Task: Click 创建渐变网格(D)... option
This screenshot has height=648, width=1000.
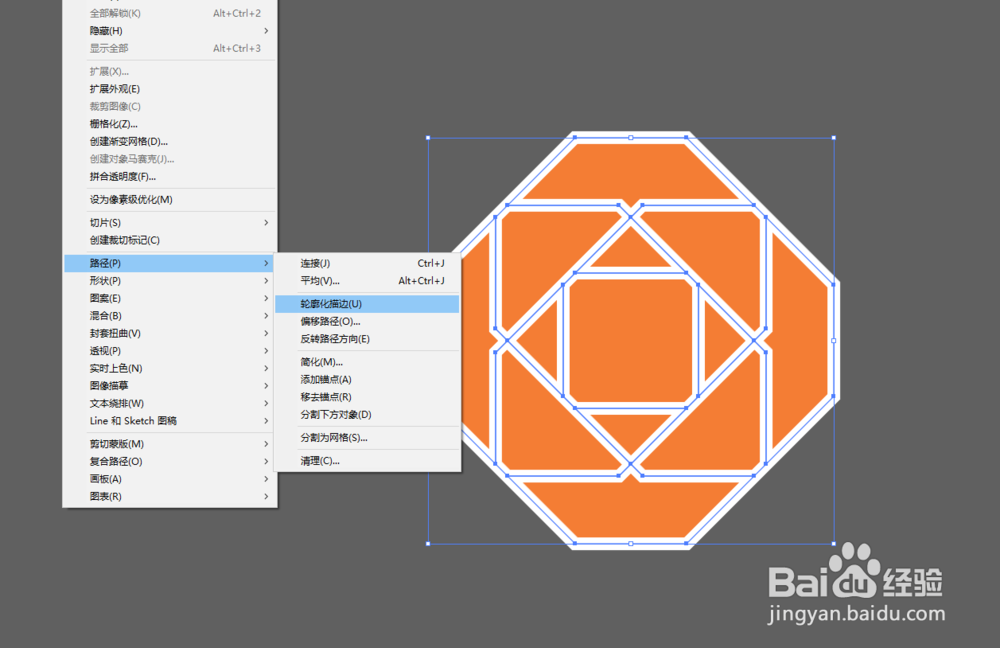Action: click(170, 142)
